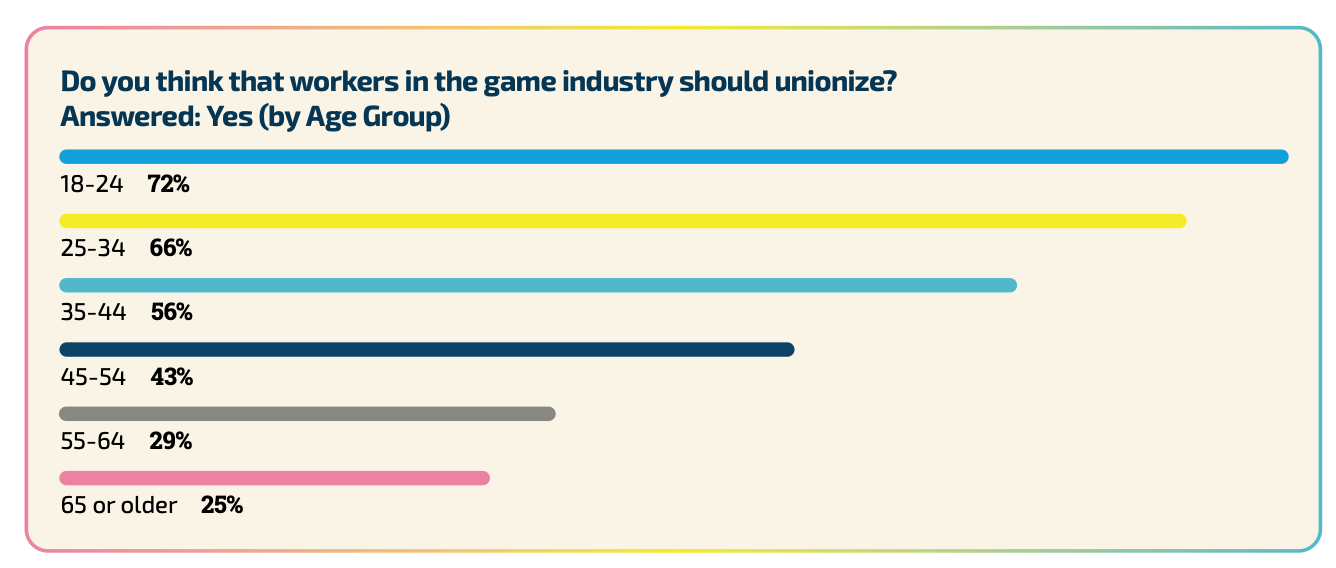Click the 29% percentage value
Screen dimensions: 1336x568
(170, 441)
